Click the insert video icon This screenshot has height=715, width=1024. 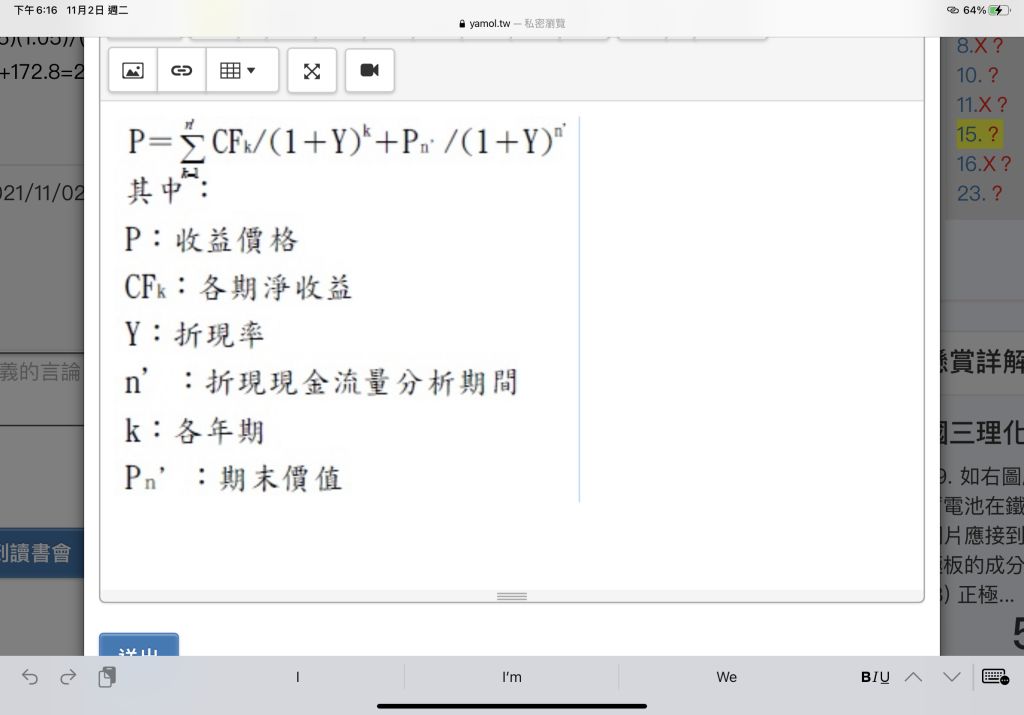coord(370,70)
